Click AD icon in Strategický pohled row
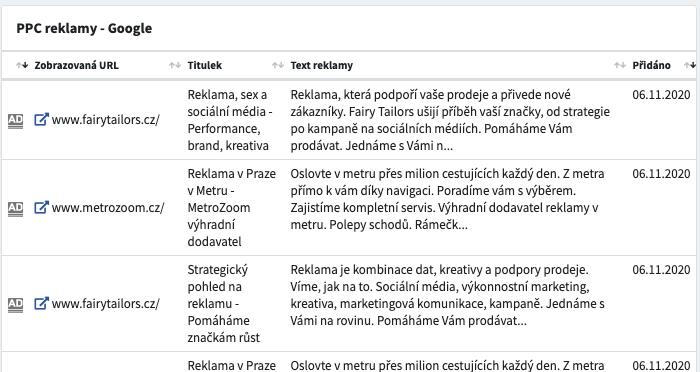Image resolution: width=700 pixels, height=372 pixels. tap(15, 305)
